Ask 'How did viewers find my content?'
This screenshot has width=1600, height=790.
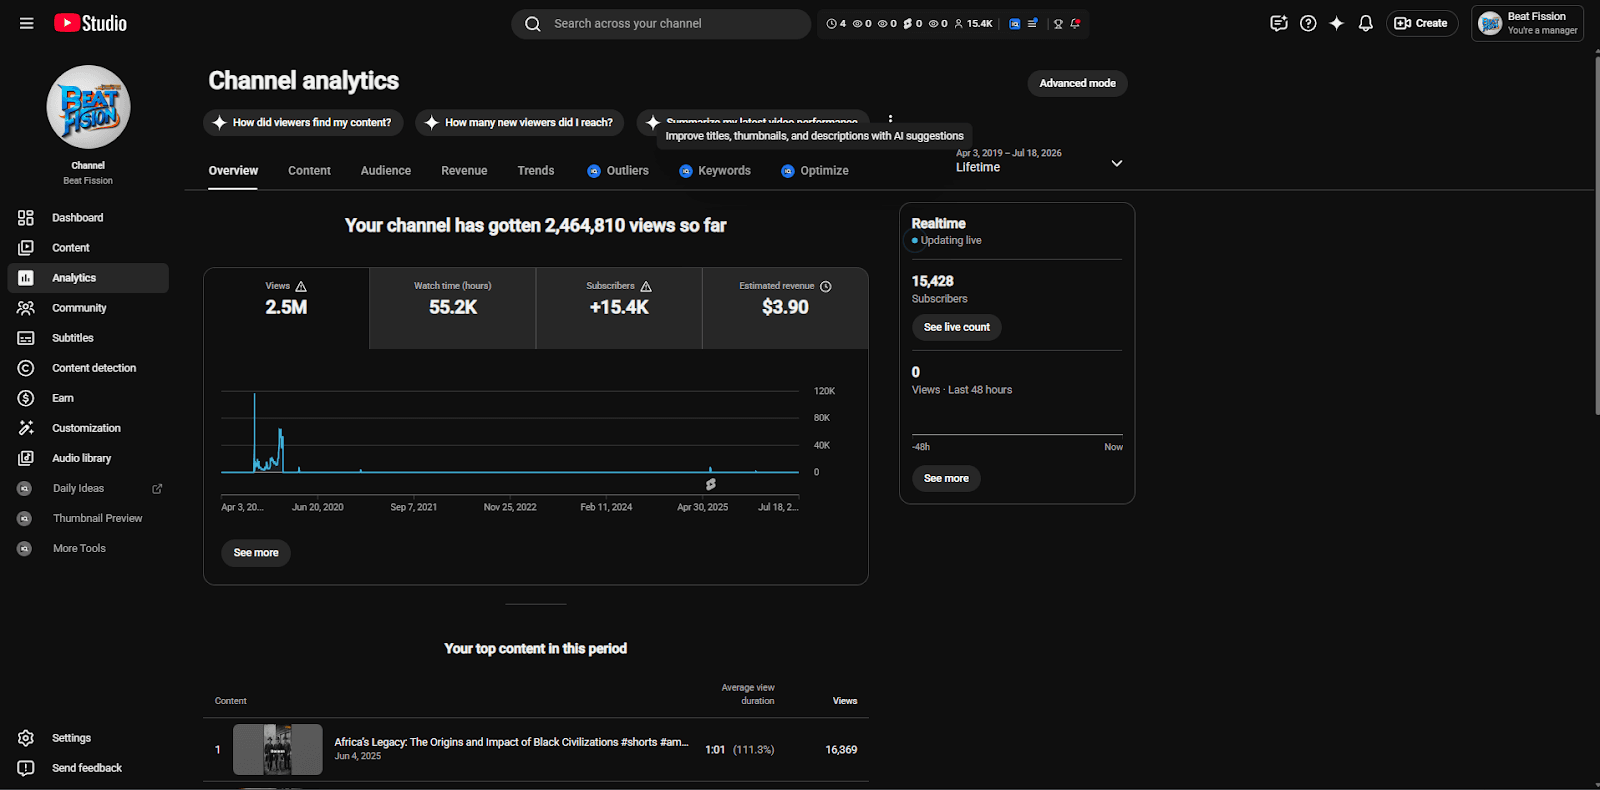point(303,123)
